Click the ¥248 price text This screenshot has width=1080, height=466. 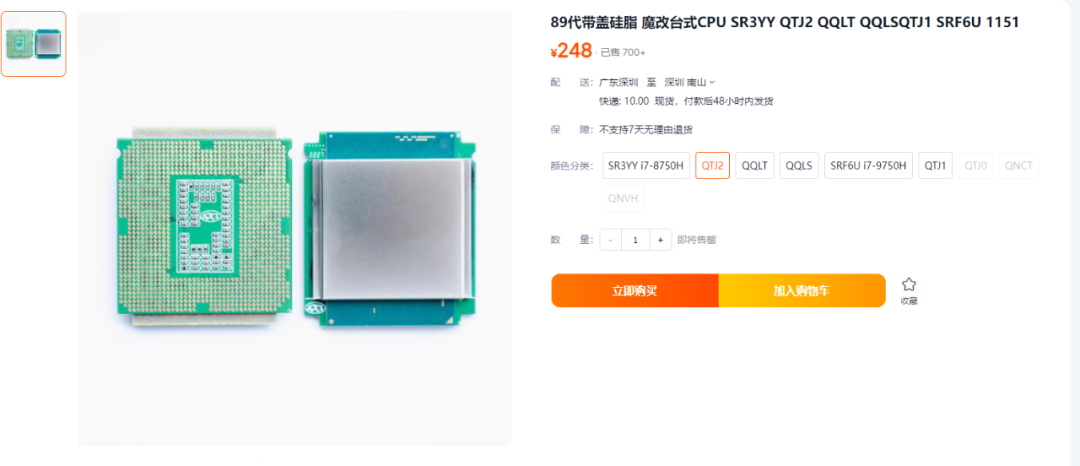(571, 51)
